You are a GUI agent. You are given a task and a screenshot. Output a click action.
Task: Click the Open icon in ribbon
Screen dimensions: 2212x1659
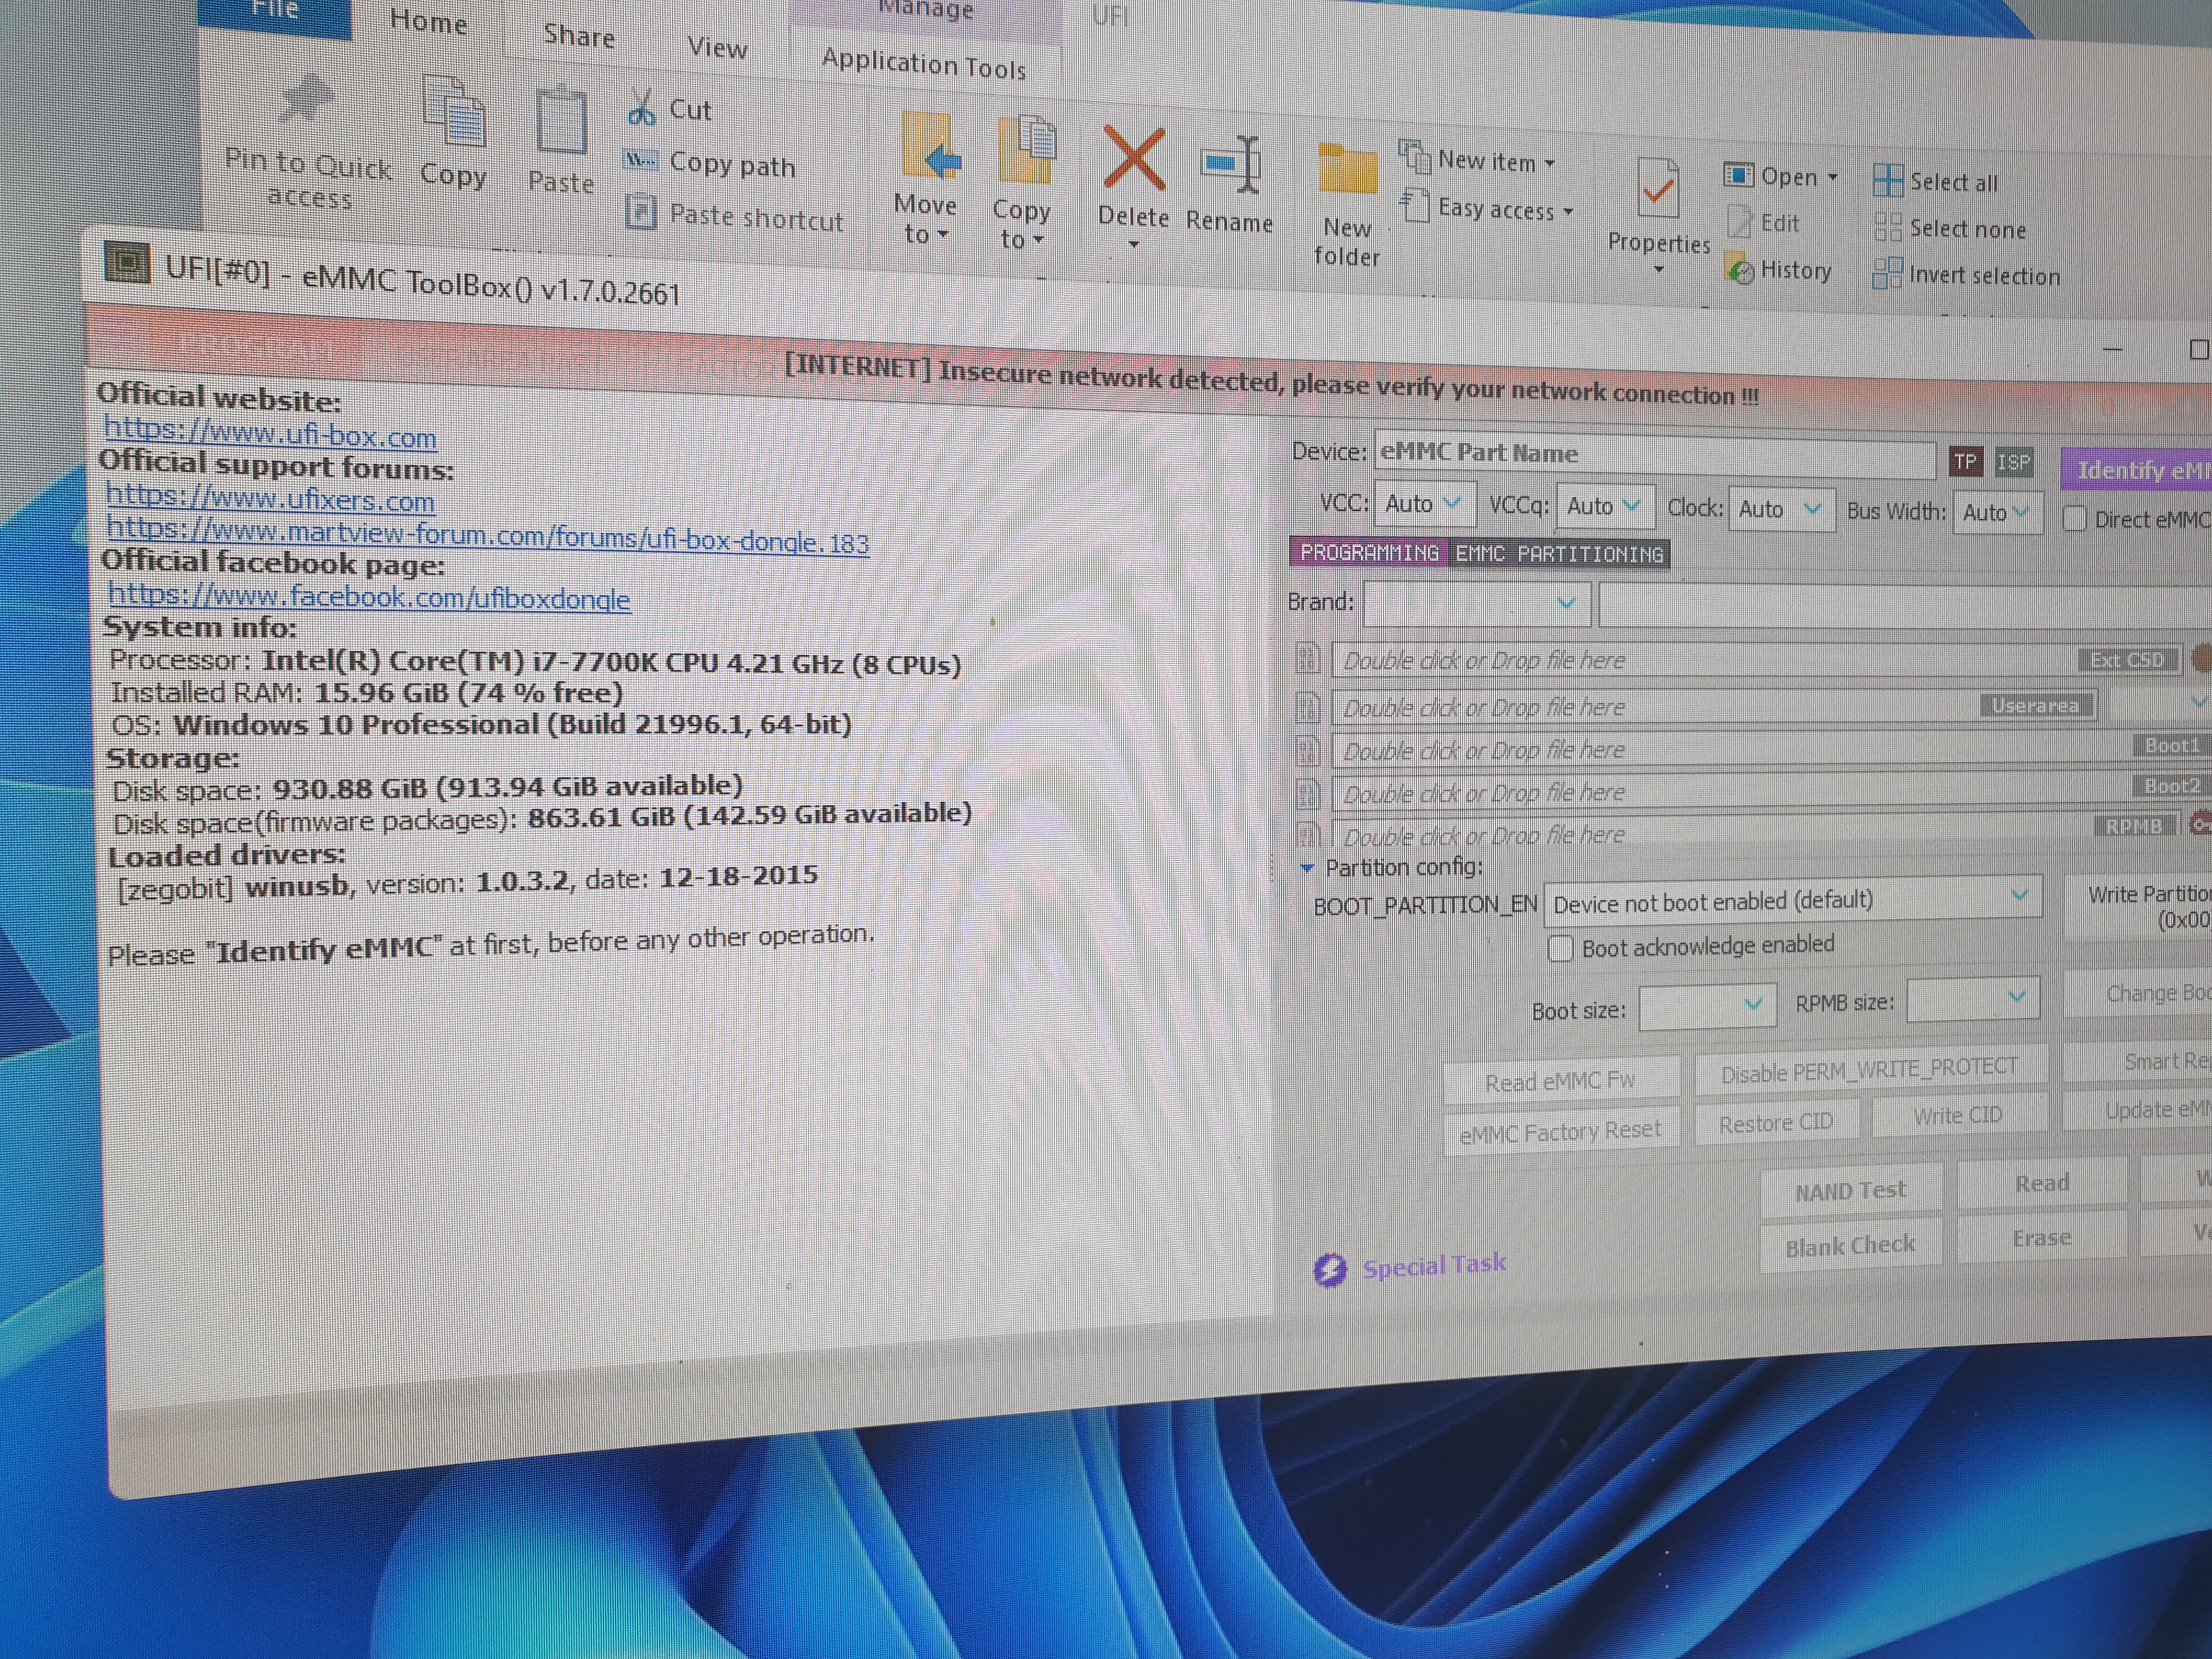[x=1738, y=175]
